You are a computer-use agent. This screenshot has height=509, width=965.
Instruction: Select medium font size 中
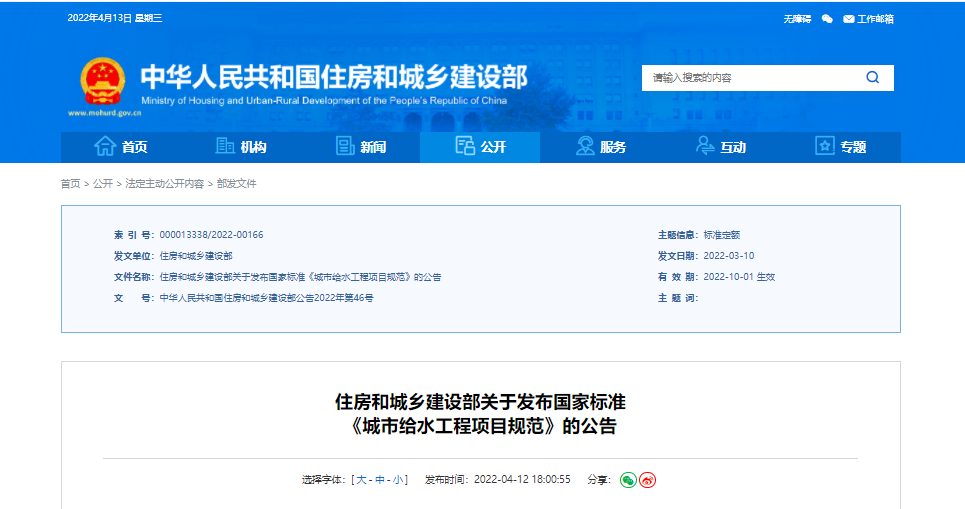[380, 479]
